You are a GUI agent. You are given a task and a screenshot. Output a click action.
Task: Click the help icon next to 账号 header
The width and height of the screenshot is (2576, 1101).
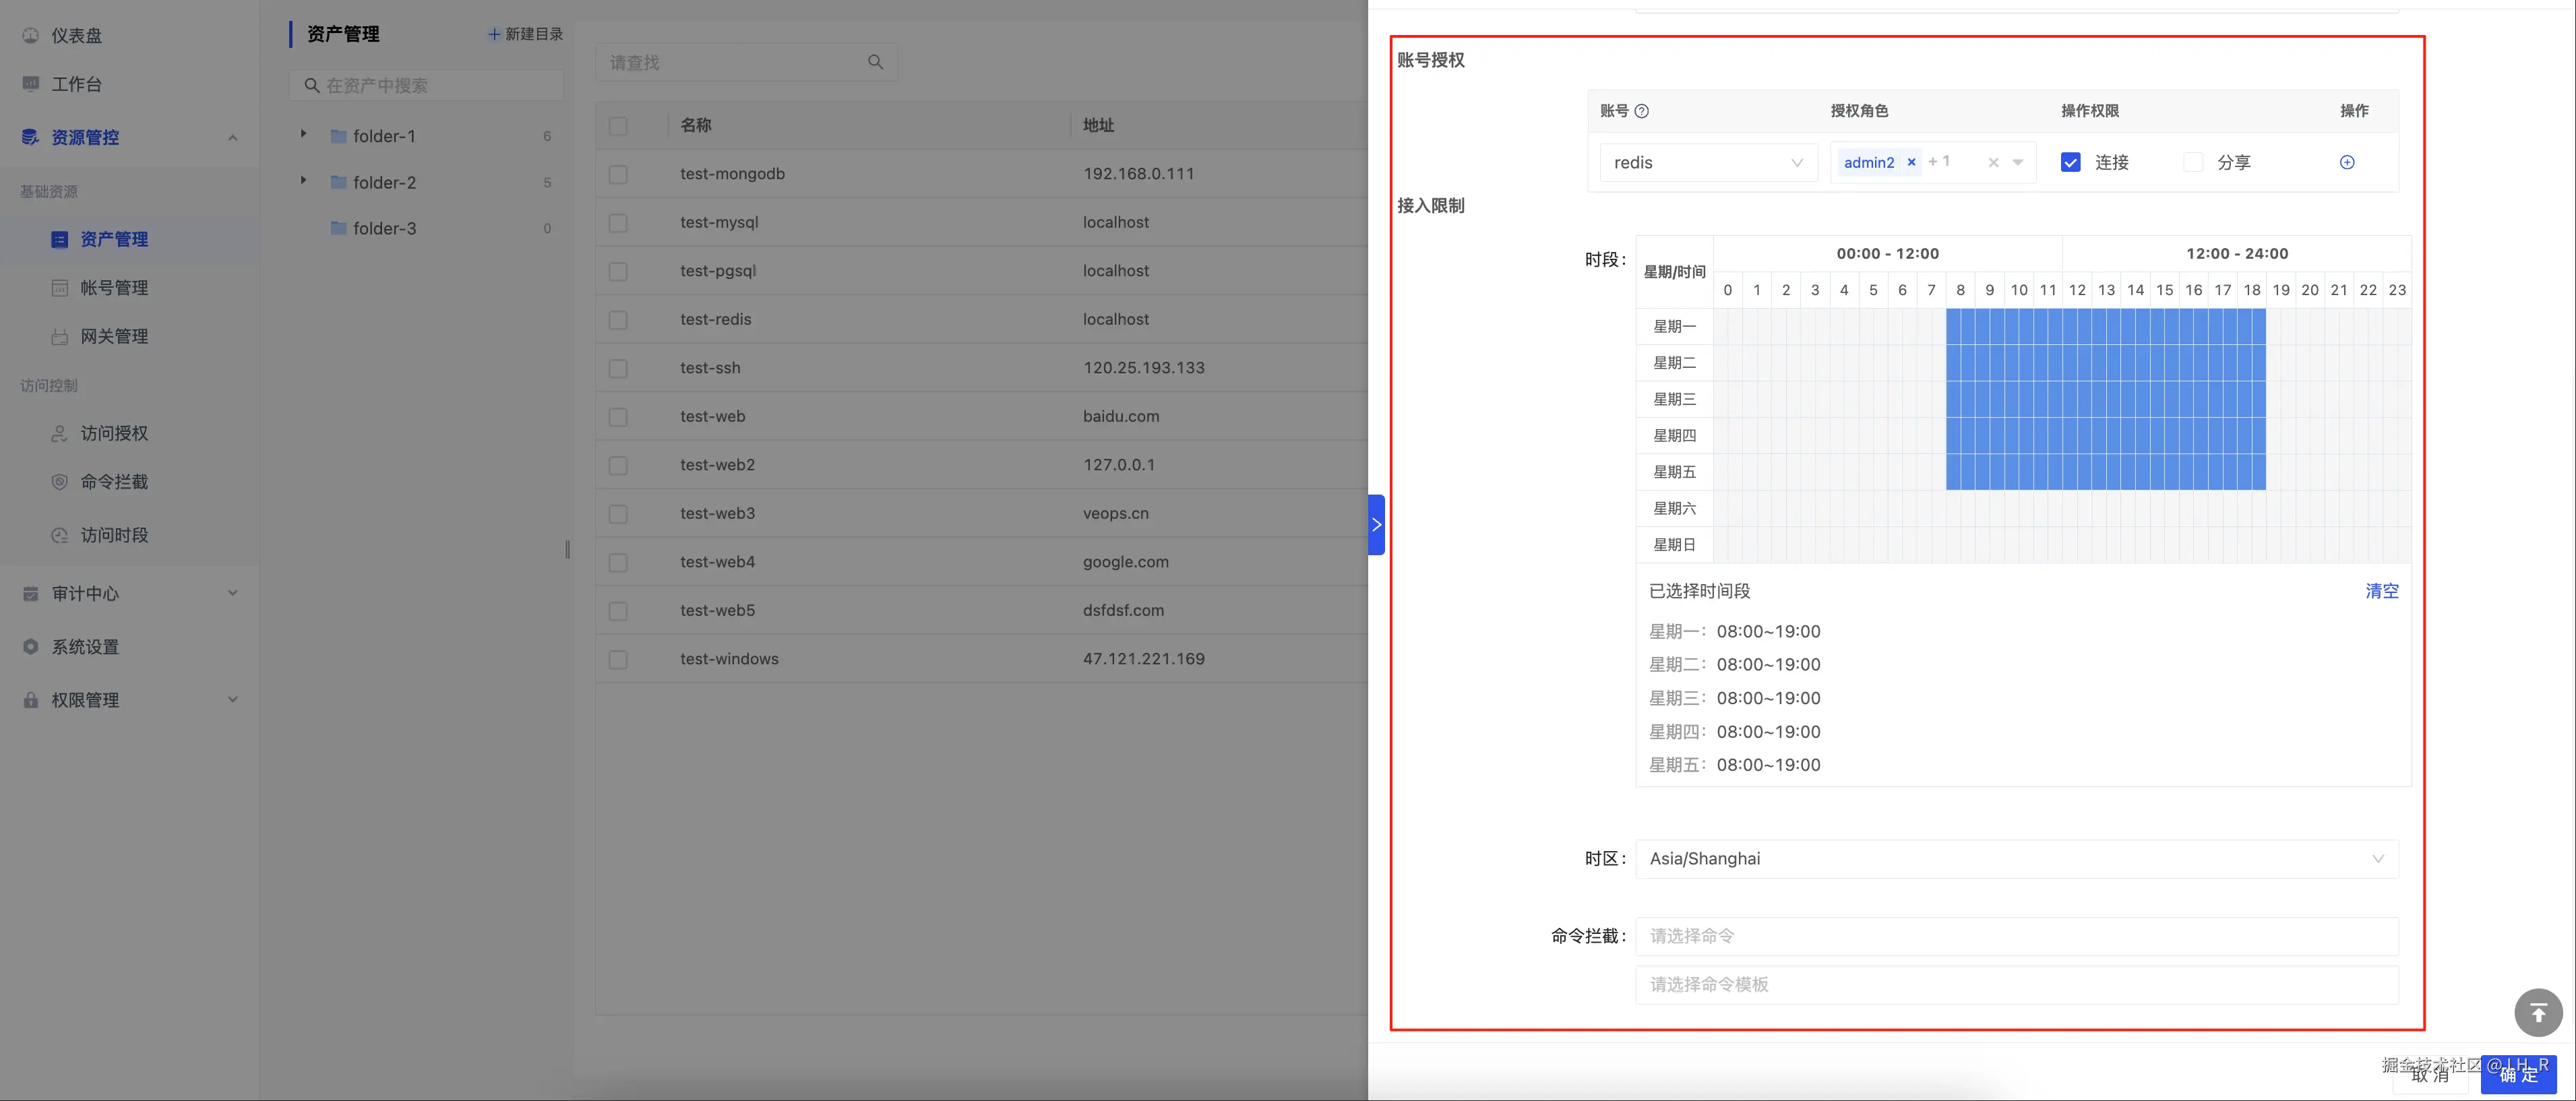[1641, 111]
